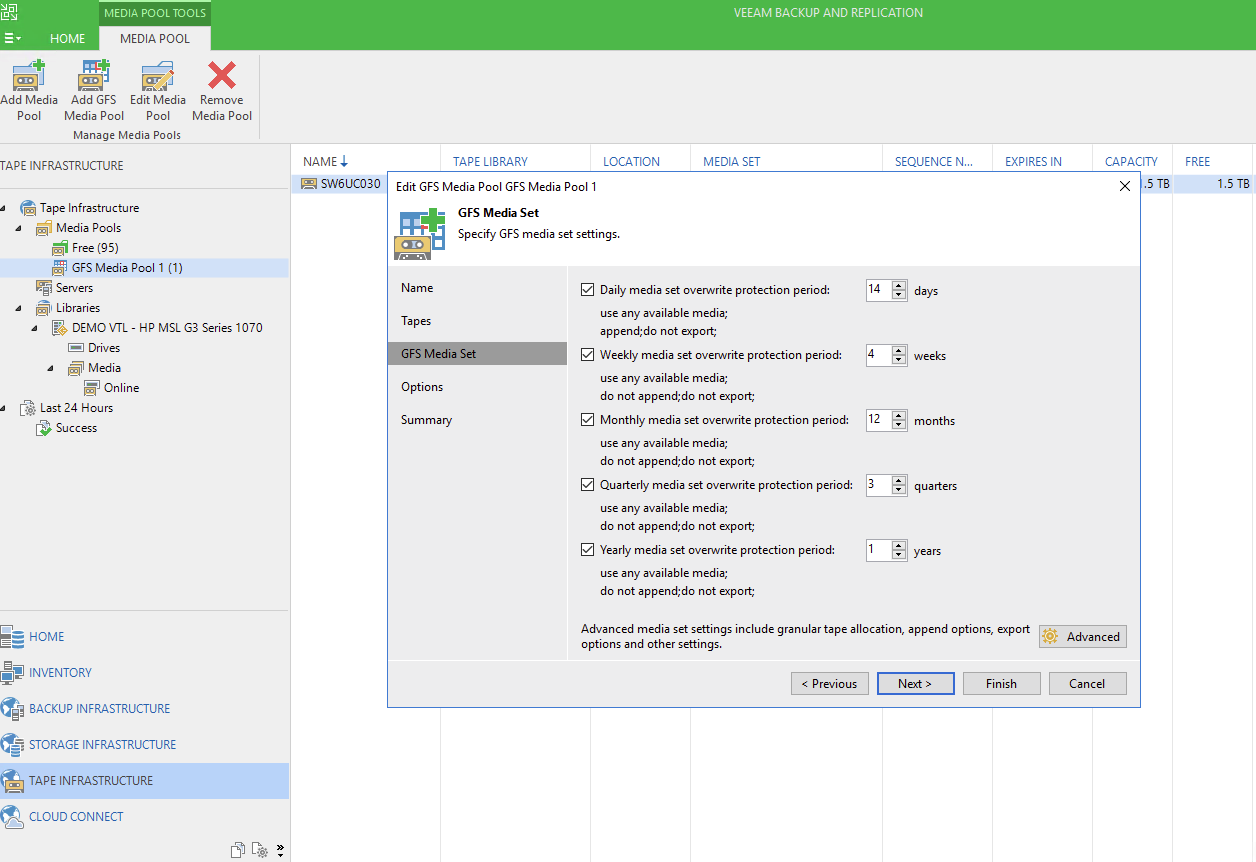Click the Servers node icon
The width and height of the screenshot is (1256, 862).
44,288
